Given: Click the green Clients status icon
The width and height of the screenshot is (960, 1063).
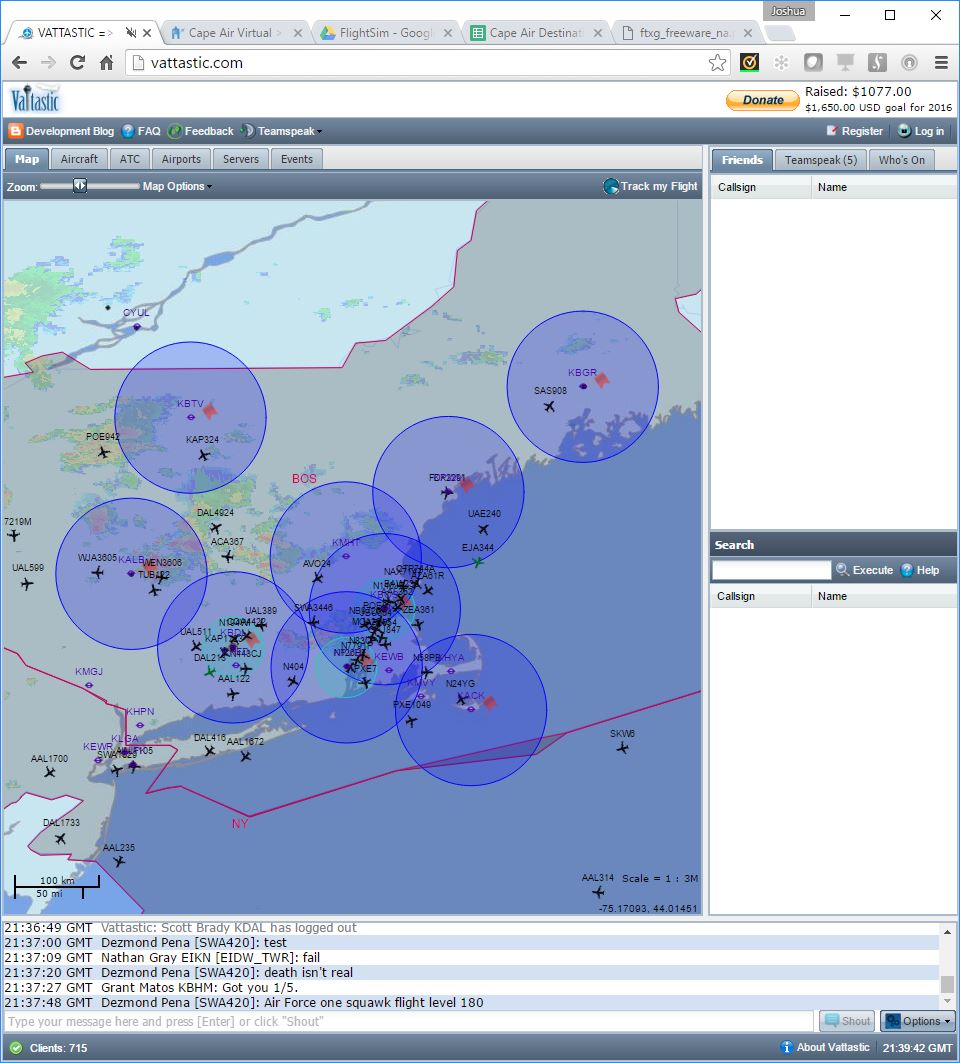Looking at the screenshot, I should click(16, 1048).
